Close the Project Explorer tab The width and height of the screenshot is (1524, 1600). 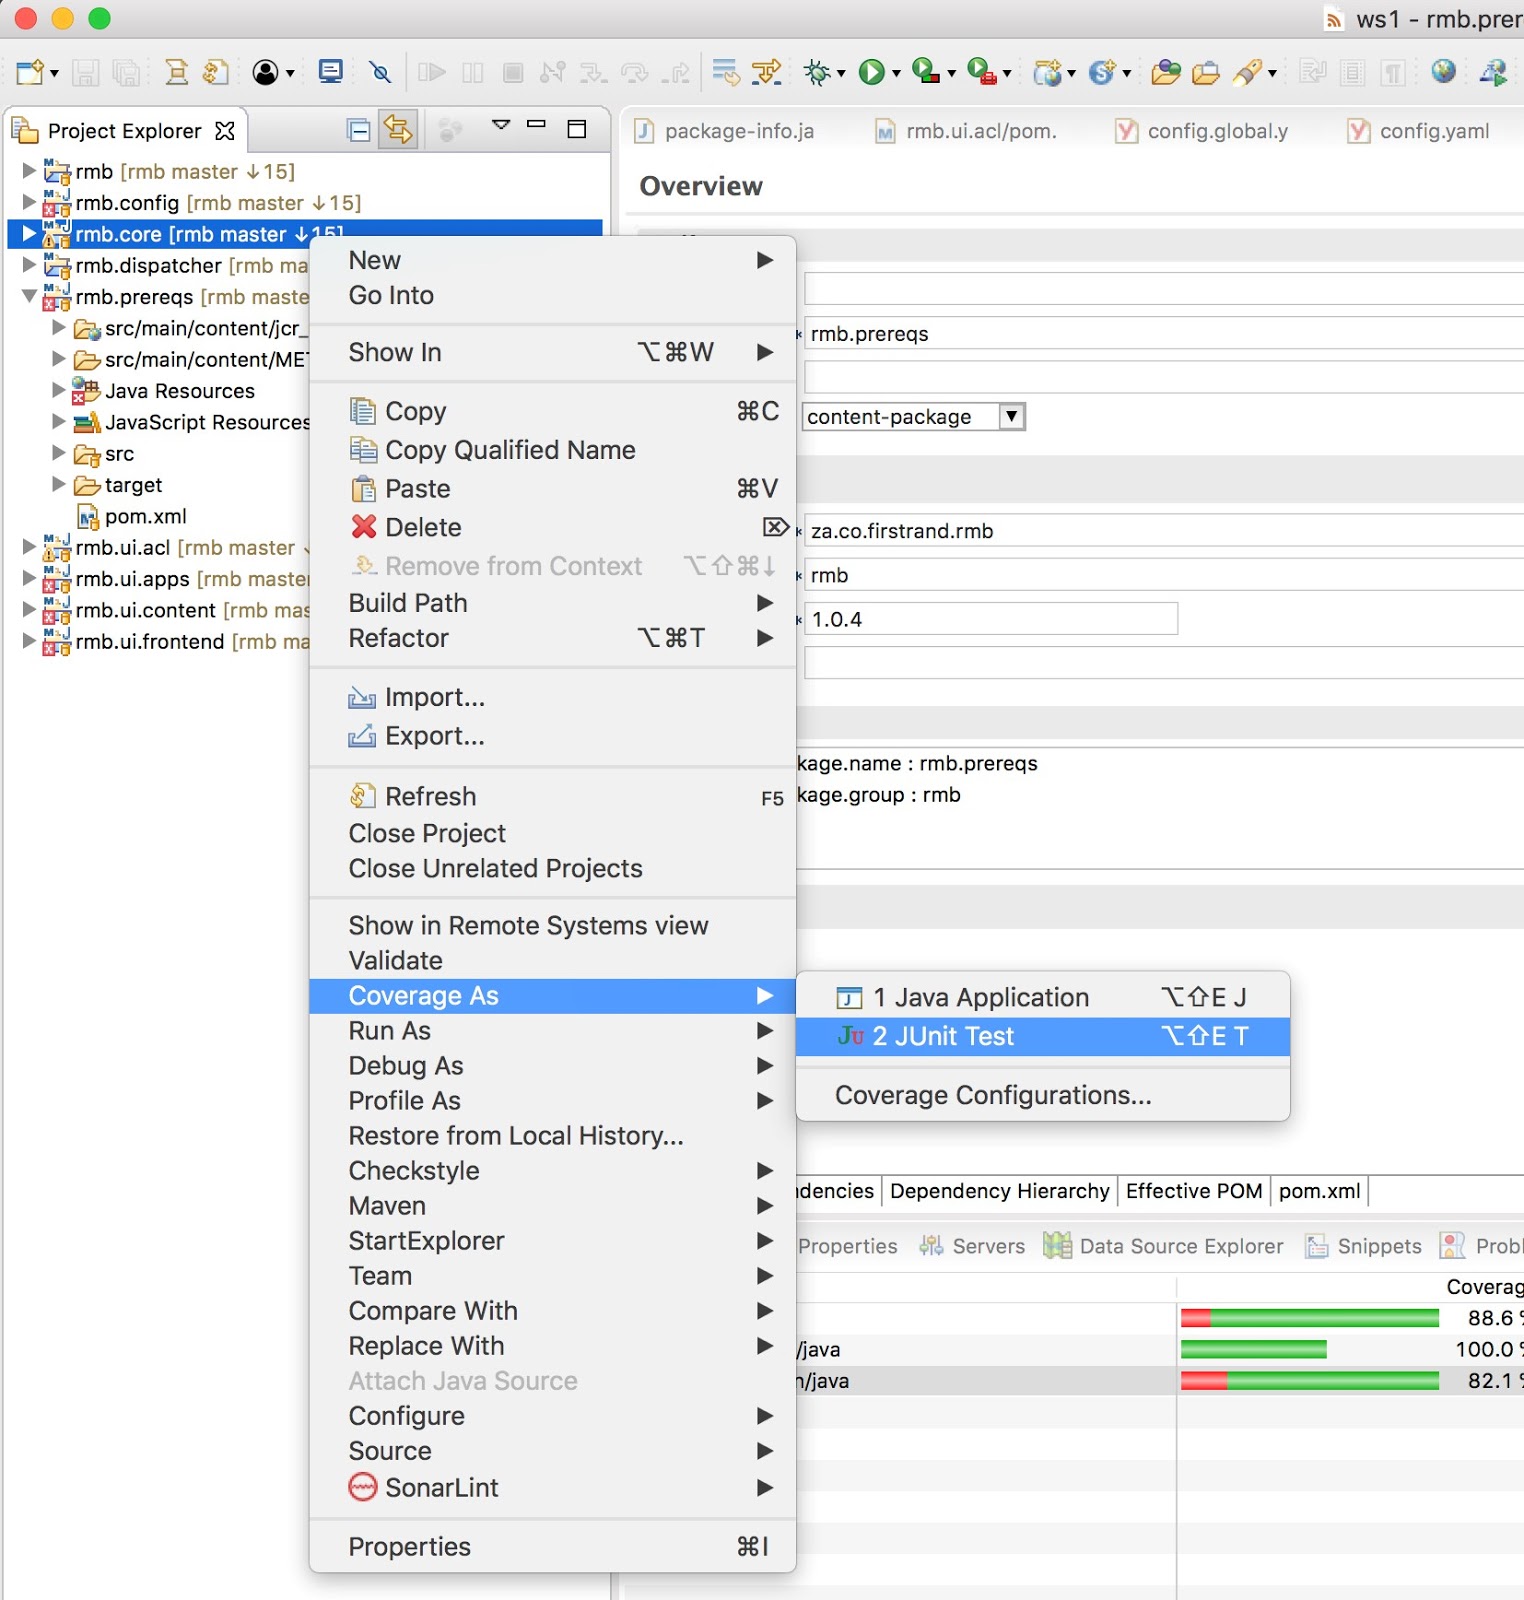tap(225, 131)
